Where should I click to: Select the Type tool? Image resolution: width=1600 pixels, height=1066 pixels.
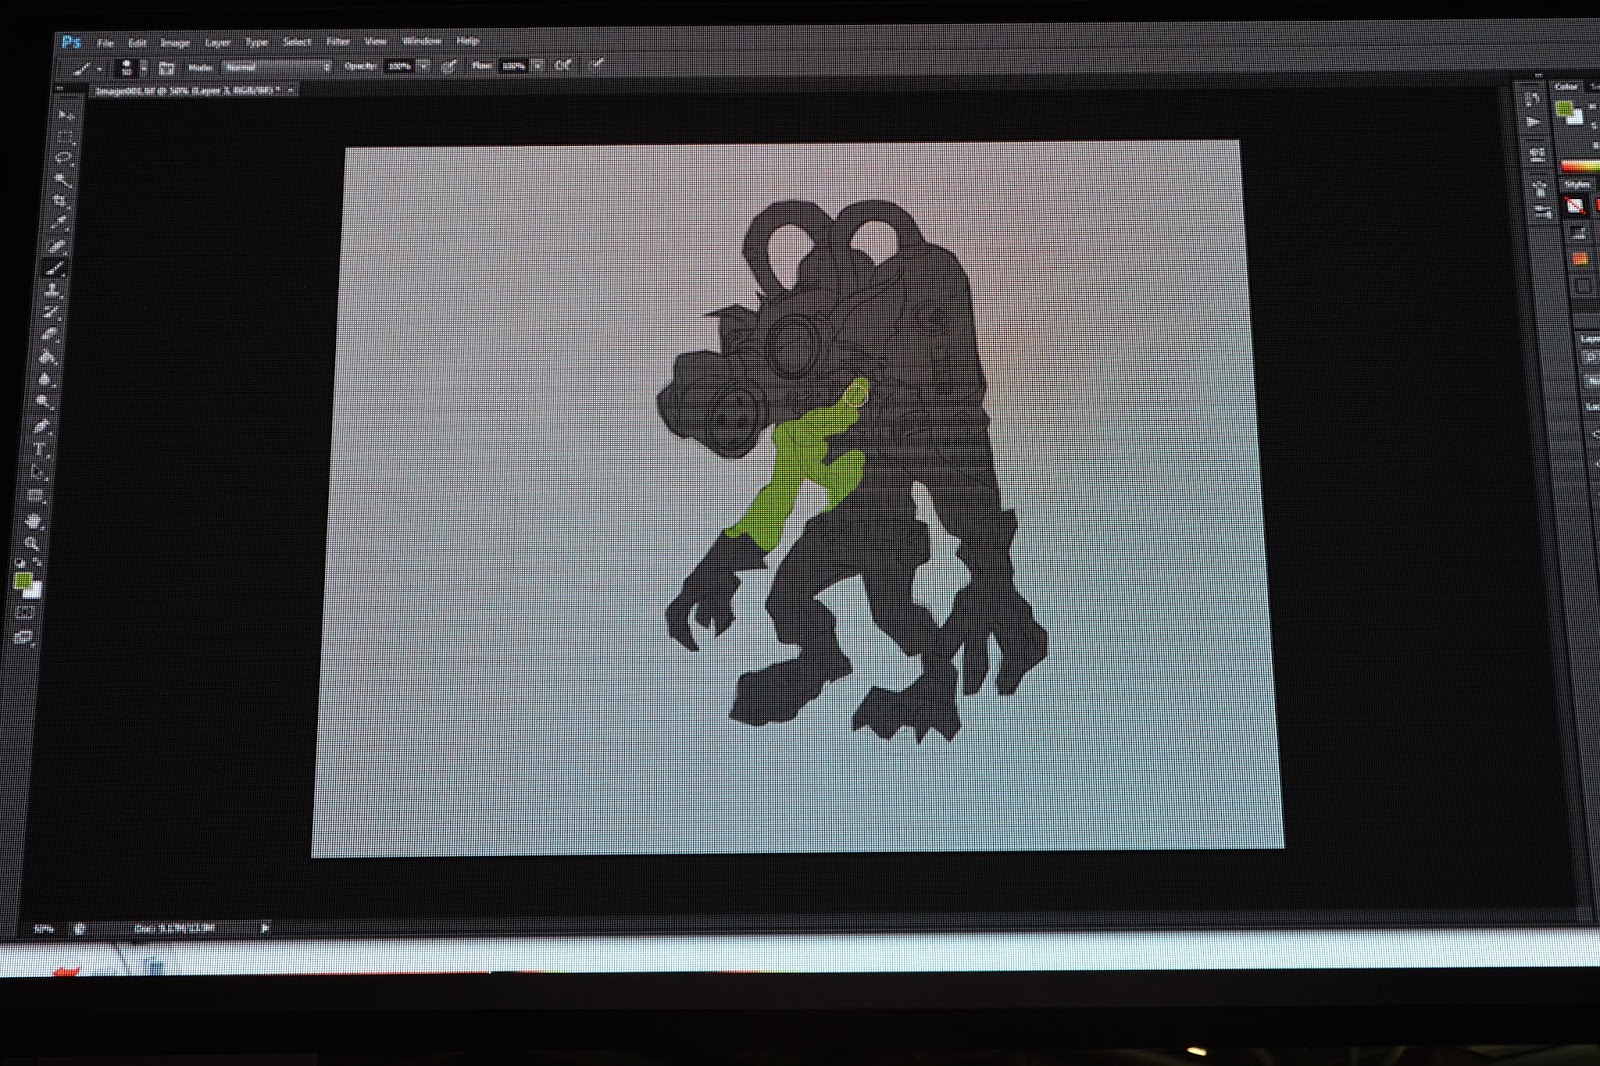click(x=40, y=450)
